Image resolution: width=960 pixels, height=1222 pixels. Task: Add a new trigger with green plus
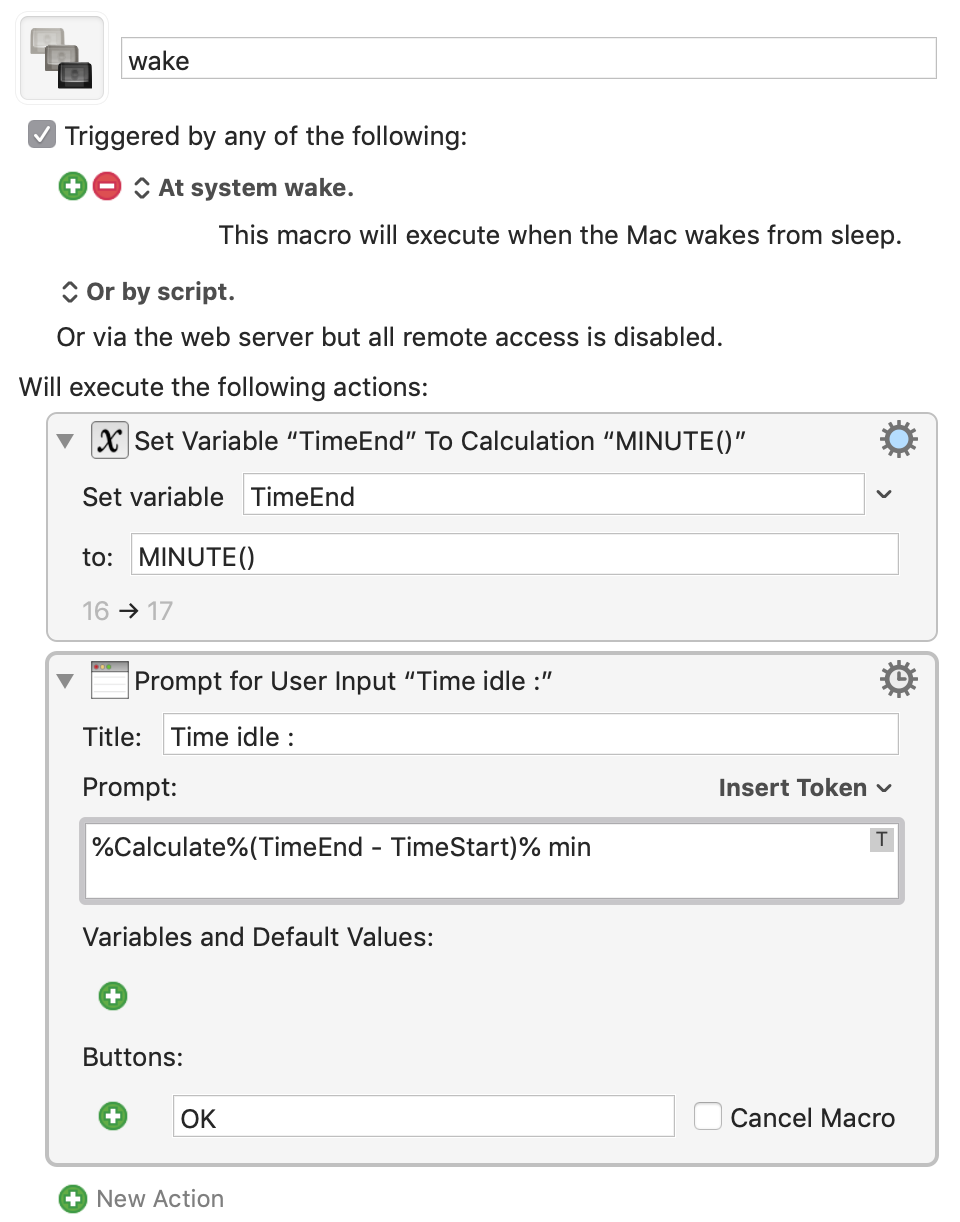pyautogui.click(x=73, y=187)
